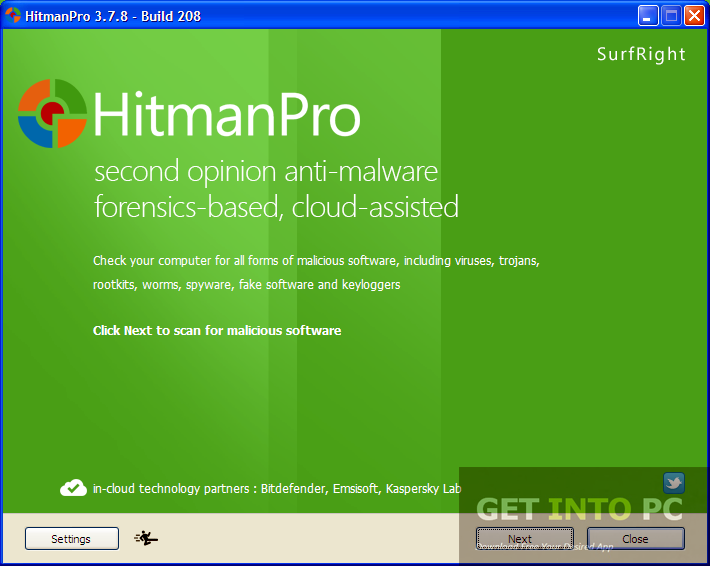The image size is (710, 566).
Task: Minimize the HitmanPro window
Action: [648, 16]
